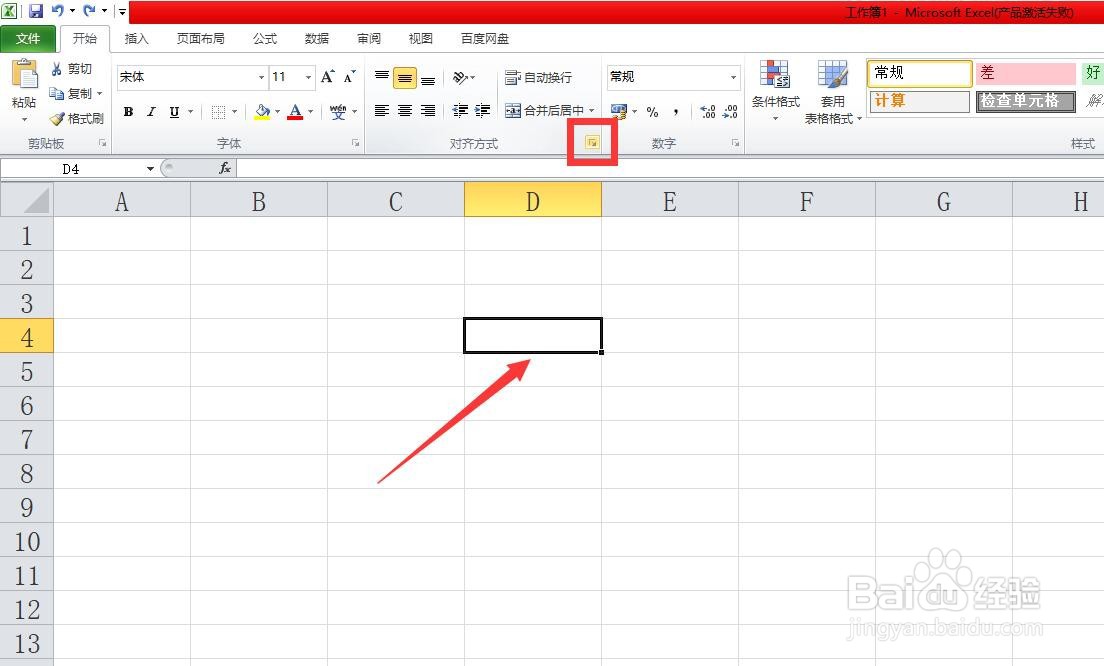Switch to 视图 View tab

click(x=420, y=39)
